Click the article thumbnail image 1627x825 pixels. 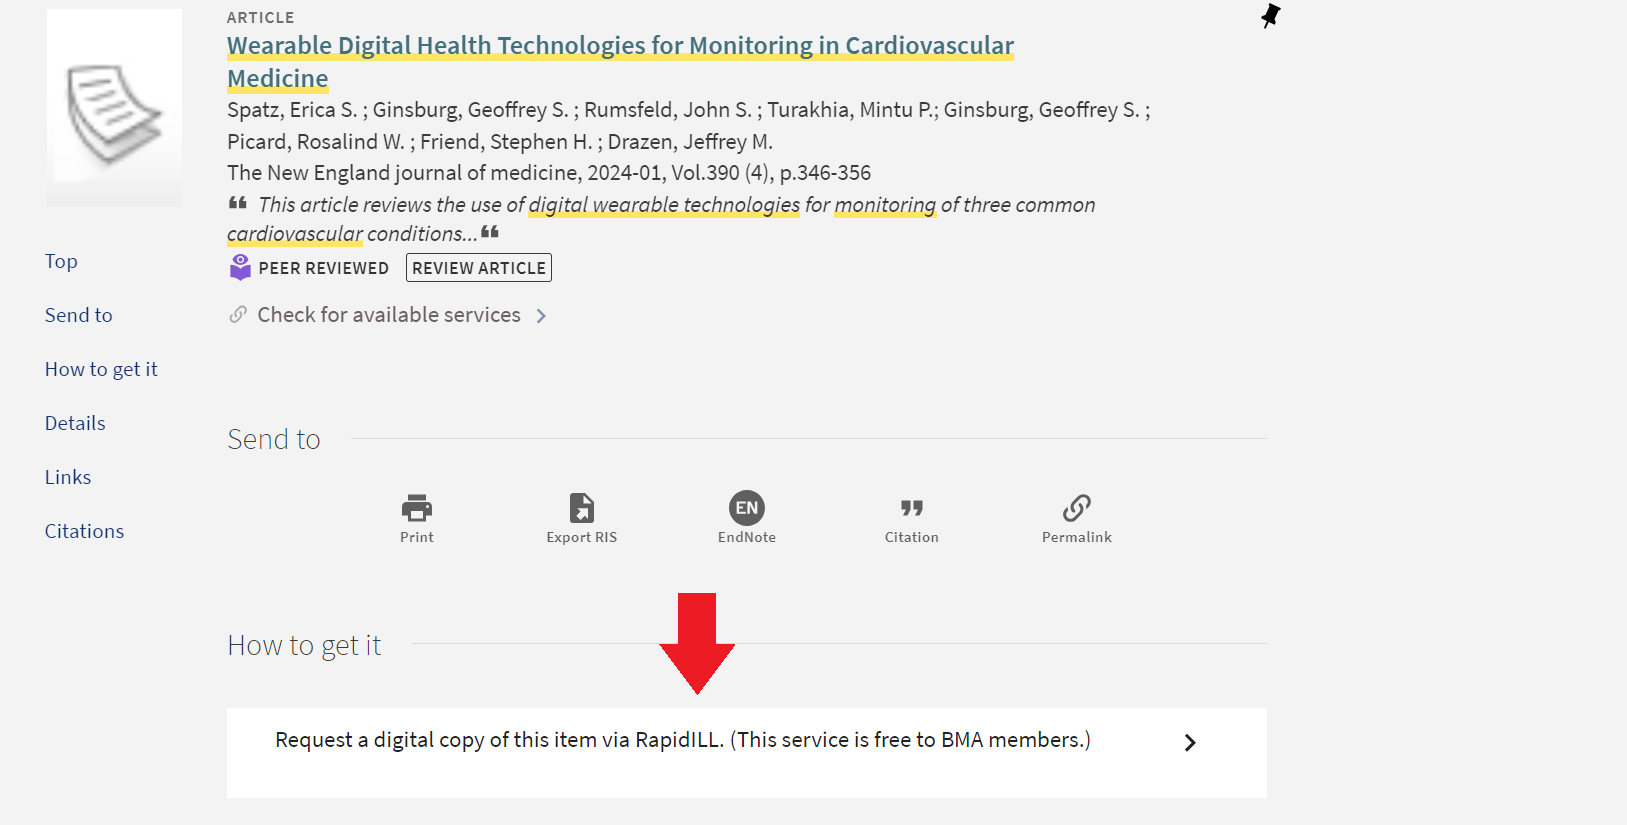point(114,108)
